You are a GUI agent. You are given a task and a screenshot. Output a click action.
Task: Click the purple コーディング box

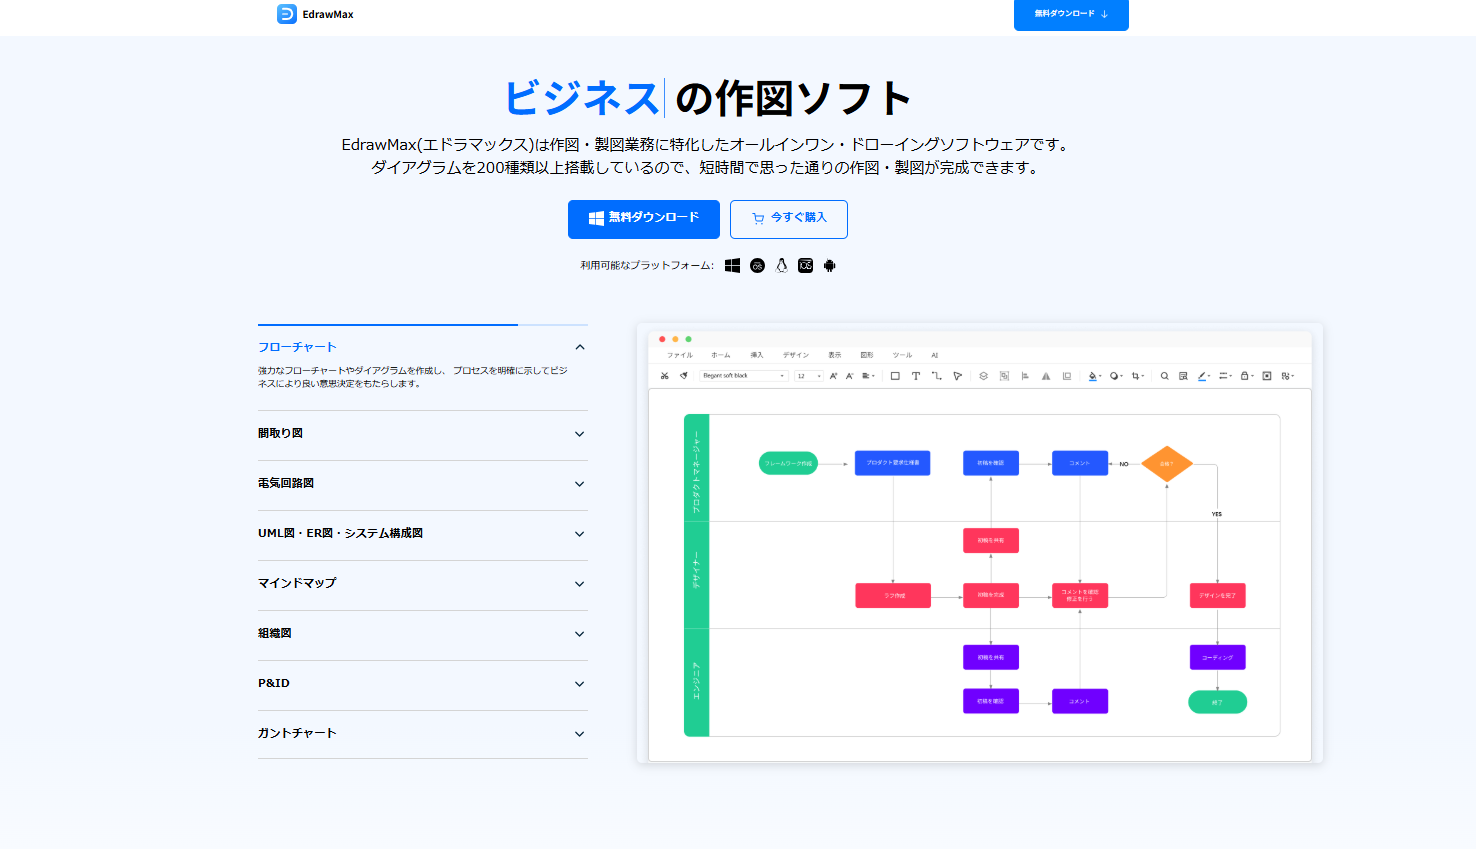tap(1218, 657)
